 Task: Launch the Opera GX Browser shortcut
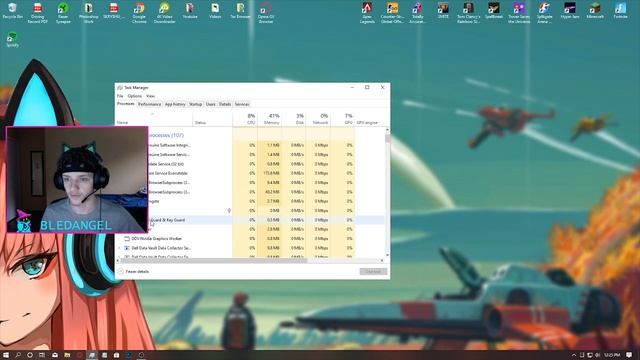266,12
